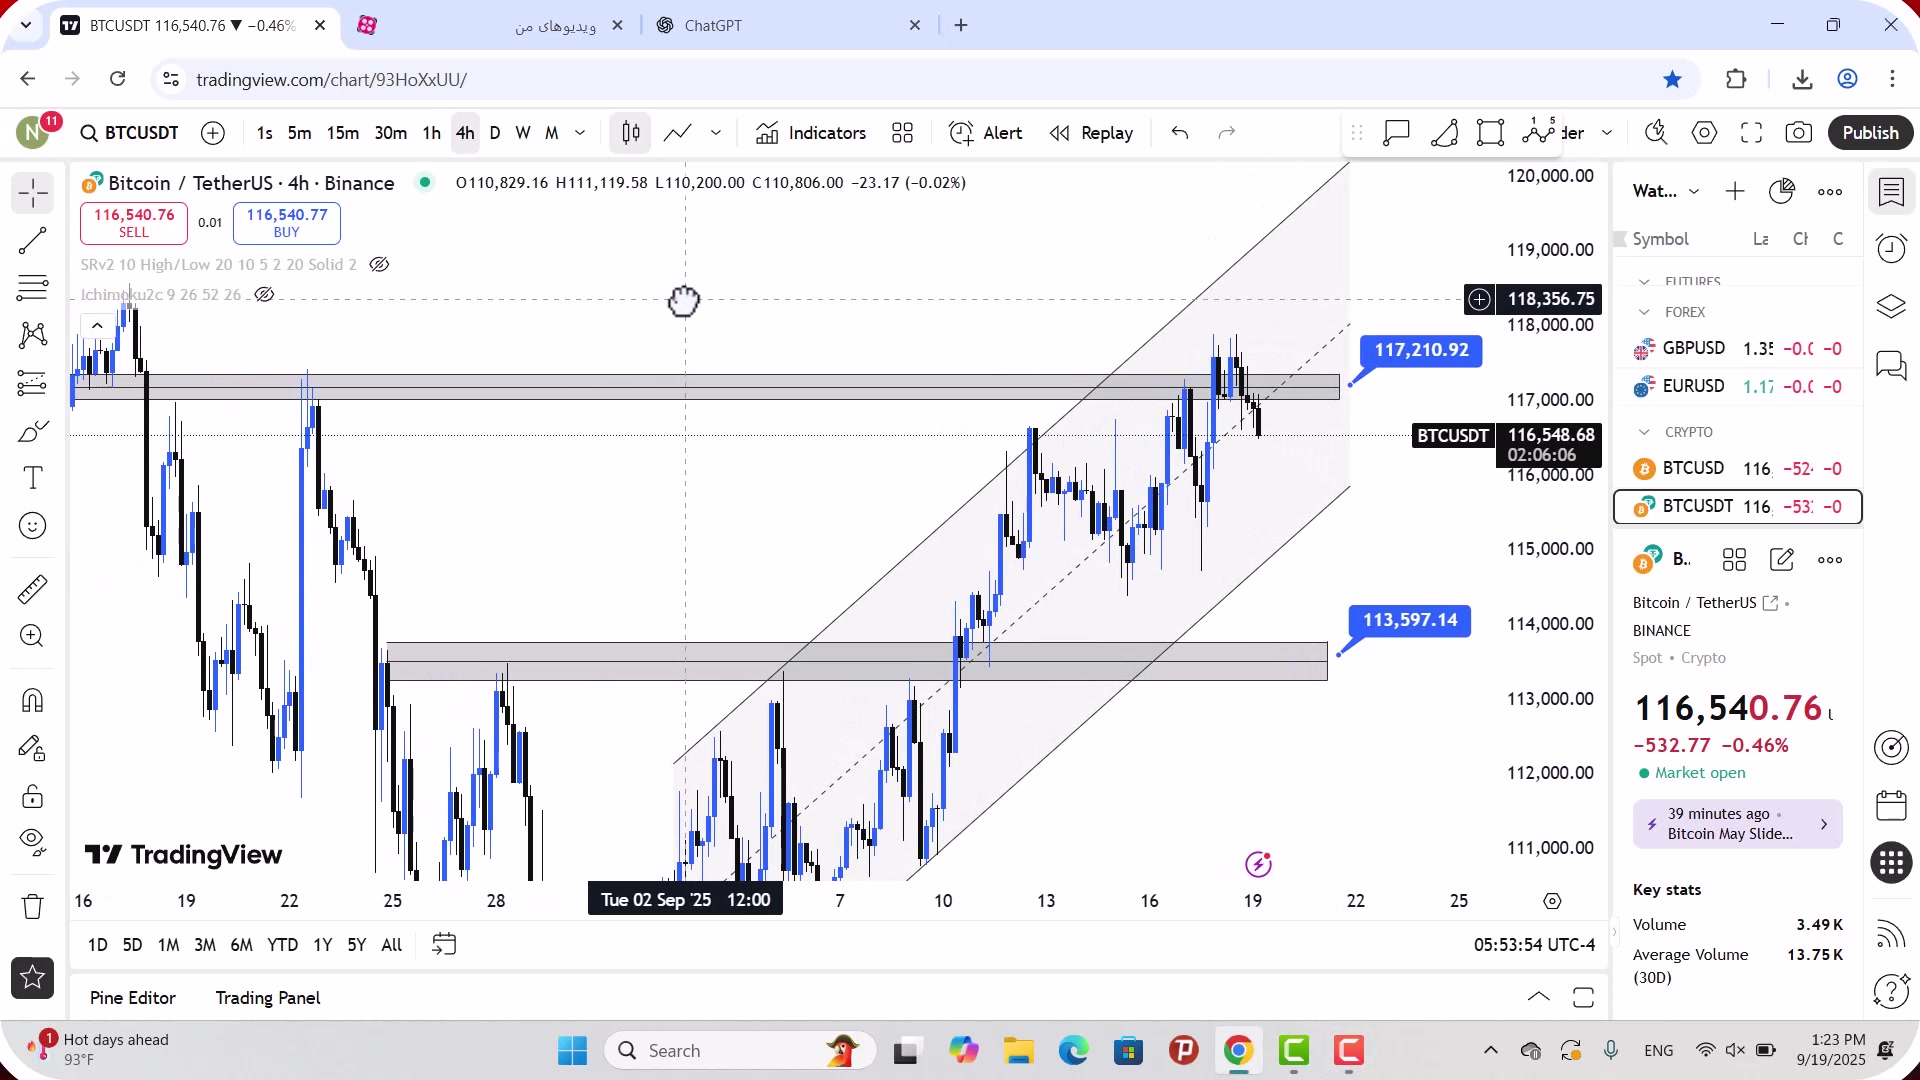This screenshot has height=1080, width=1920.
Task: Select EURUSD in the watchlist
Action: 1738,387
